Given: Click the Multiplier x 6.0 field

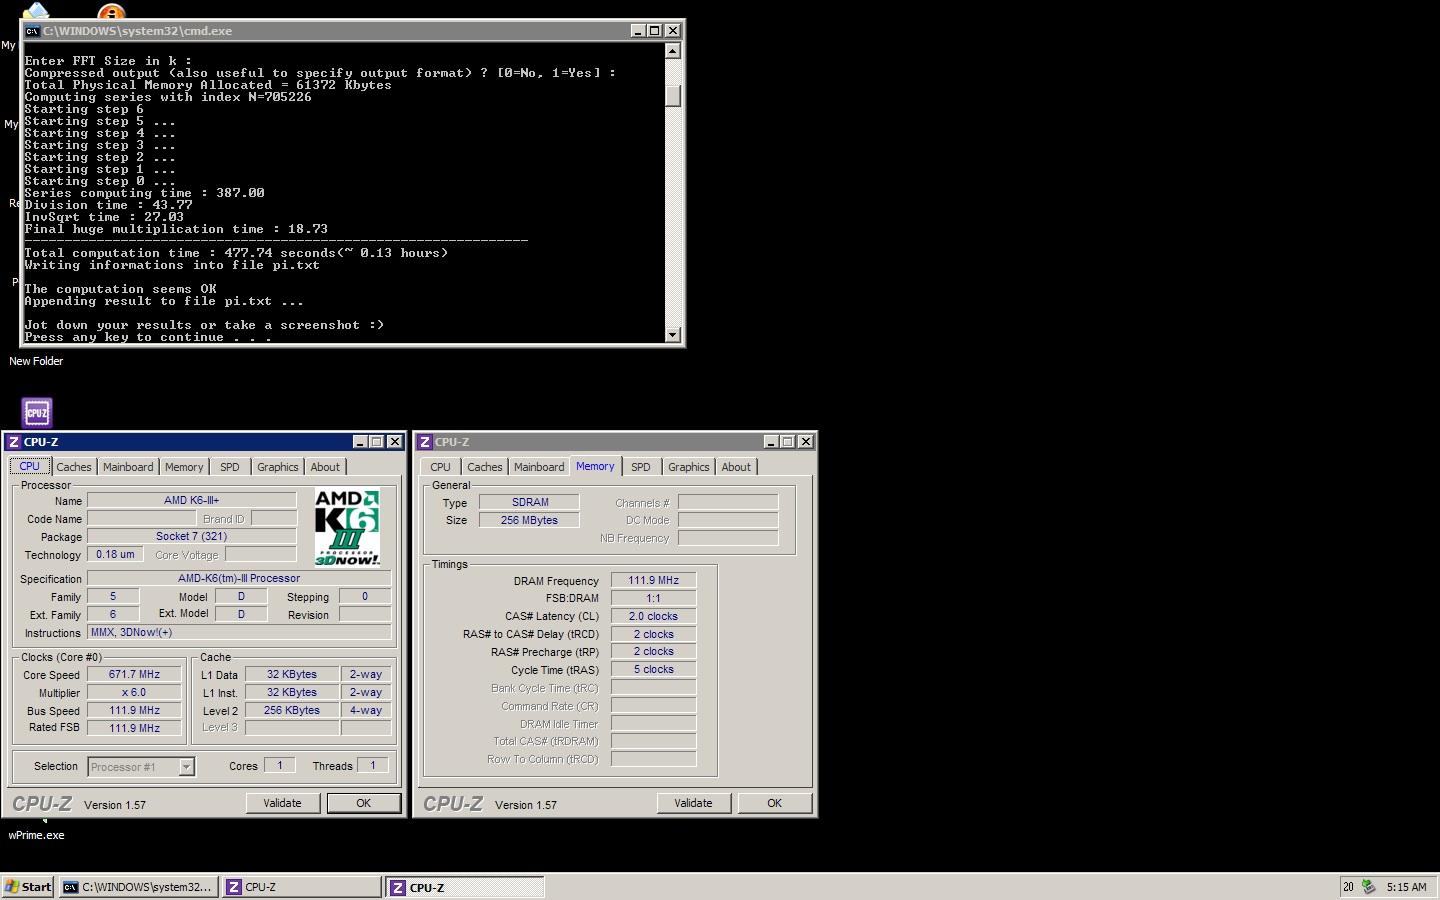Looking at the screenshot, I should [135, 692].
